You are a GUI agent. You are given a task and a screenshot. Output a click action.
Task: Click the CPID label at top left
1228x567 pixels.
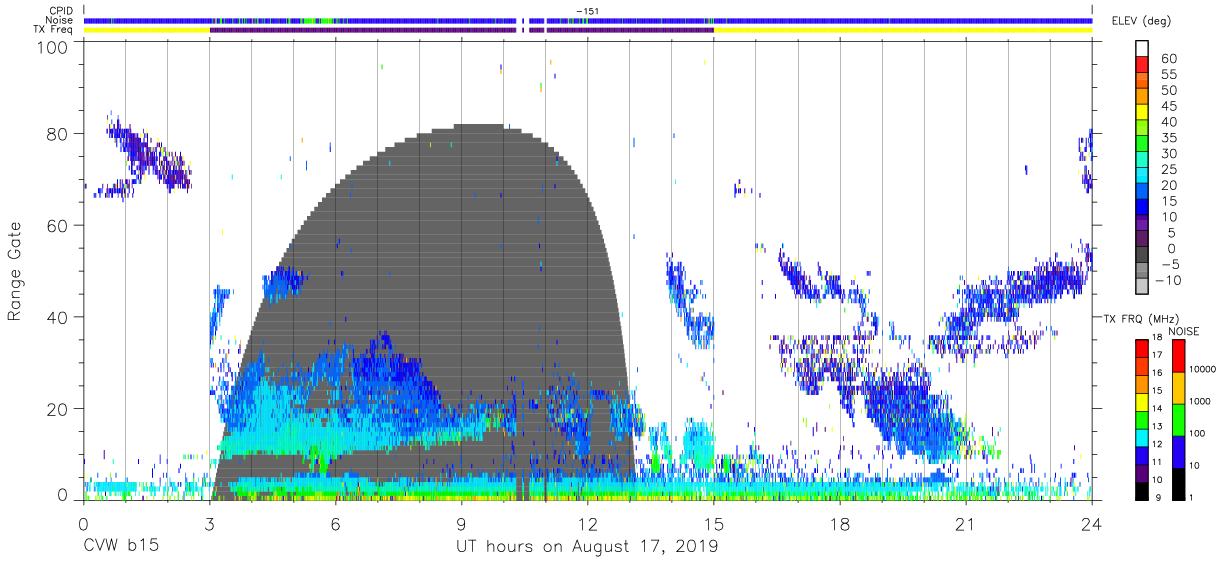[x=60, y=10]
